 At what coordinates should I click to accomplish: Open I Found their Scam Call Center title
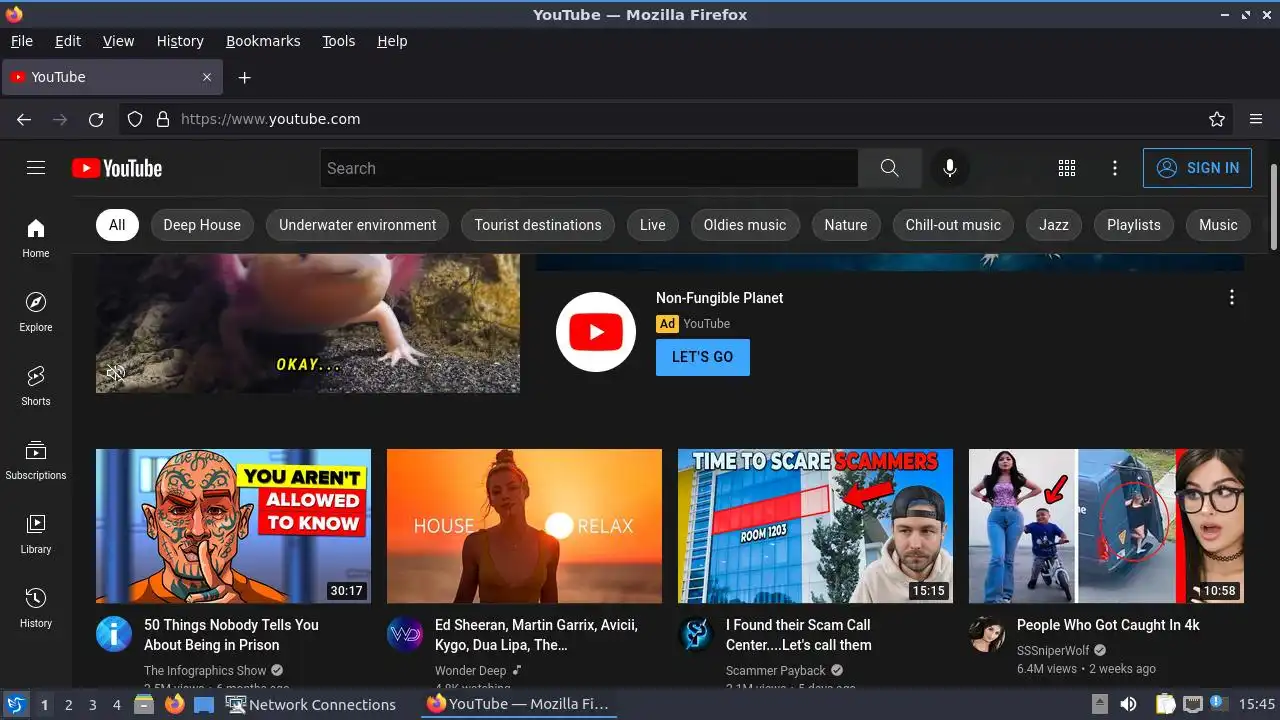coord(799,635)
